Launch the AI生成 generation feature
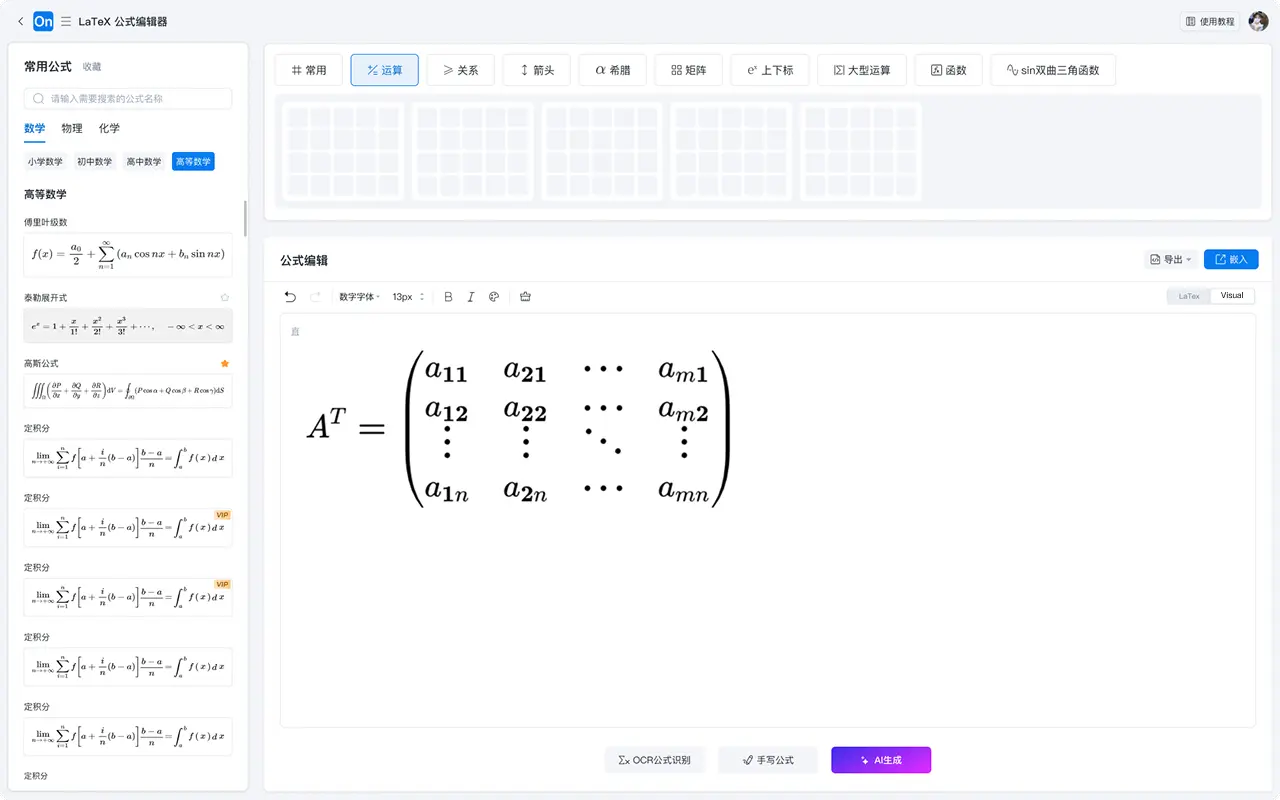Image resolution: width=1280 pixels, height=800 pixels. tap(881, 760)
